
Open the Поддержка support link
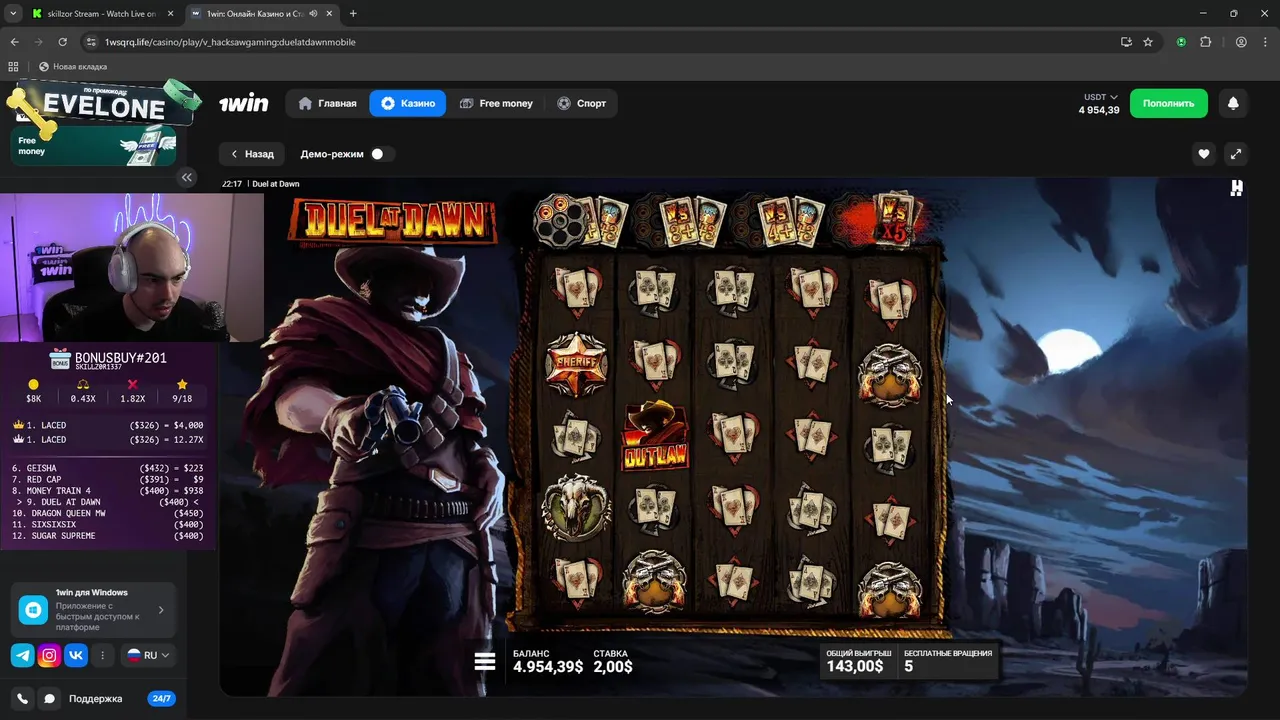click(x=96, y=699)
